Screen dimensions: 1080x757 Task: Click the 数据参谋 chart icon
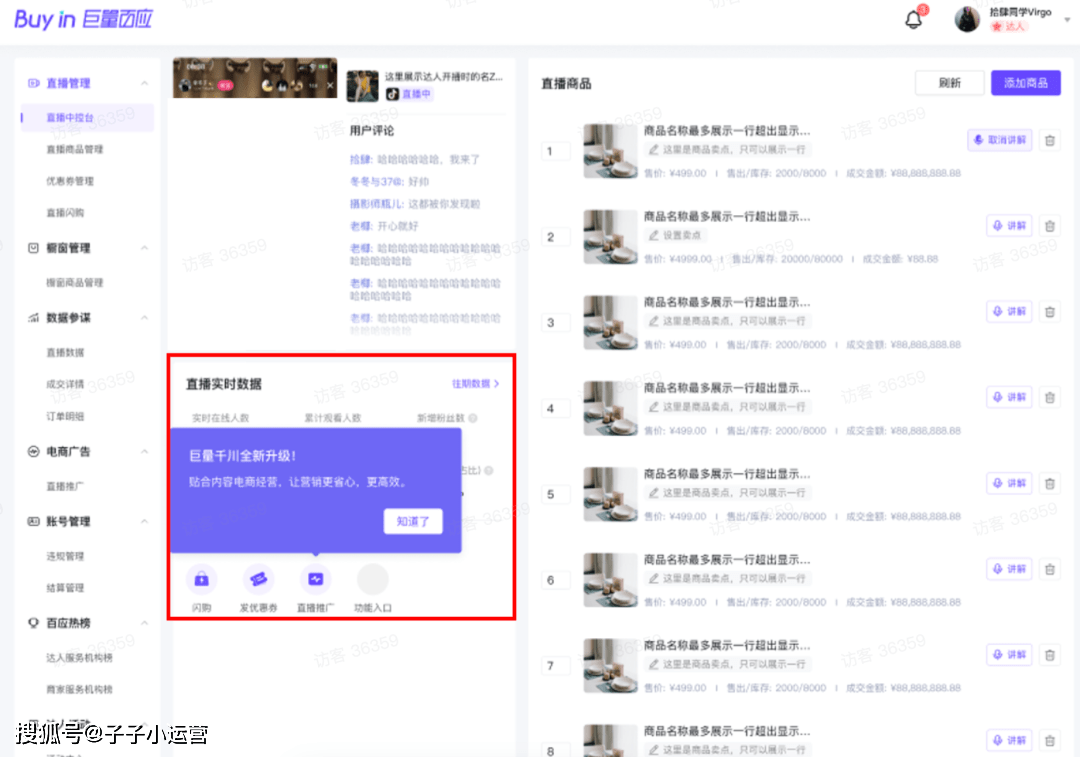coord(33,318)
